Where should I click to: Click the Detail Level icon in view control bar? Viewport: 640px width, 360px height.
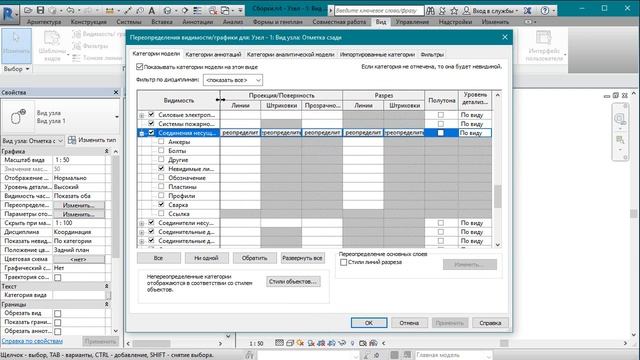[279, 343]
